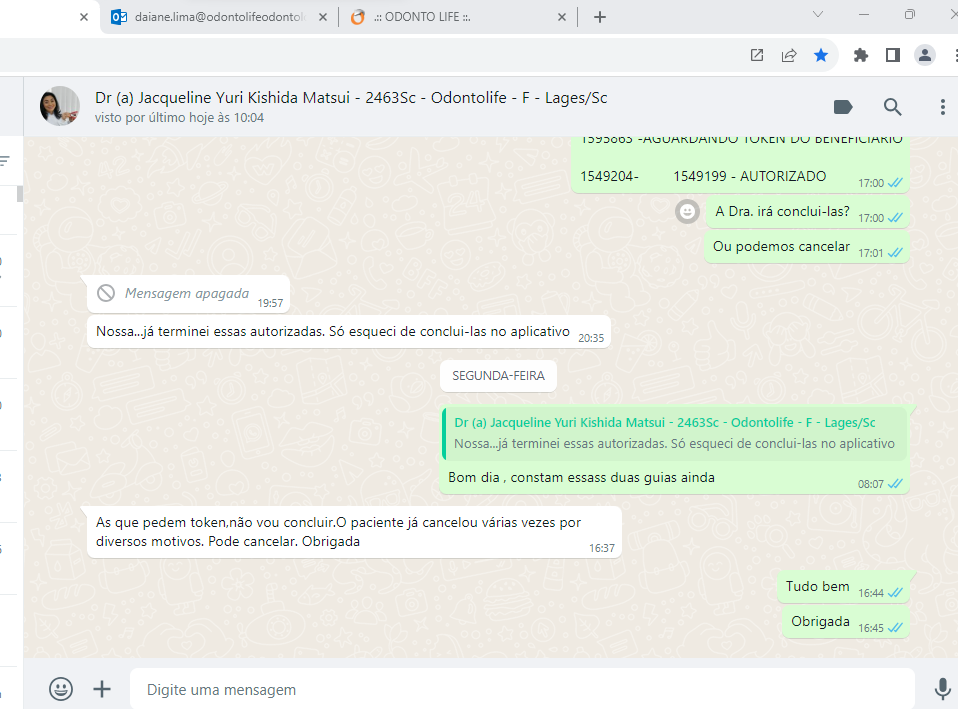Open contact info via Dr (a) Jacqueline name
This screenshot has width=958, height=709.
(x=351, y=98)
